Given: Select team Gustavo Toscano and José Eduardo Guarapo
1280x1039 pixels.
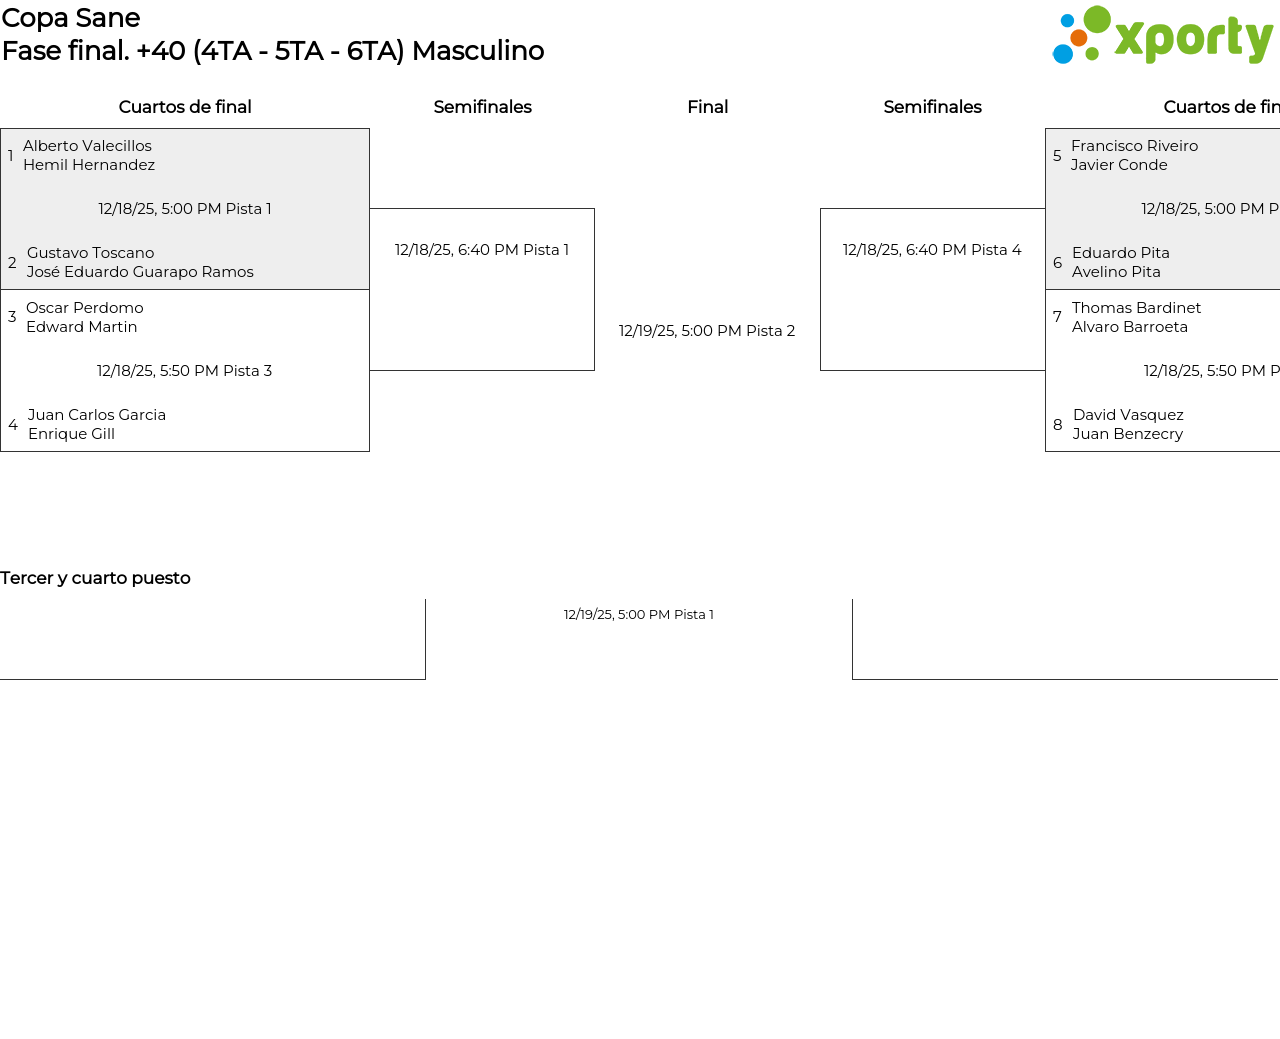Looking at the screenshot, I should [140, 262].
